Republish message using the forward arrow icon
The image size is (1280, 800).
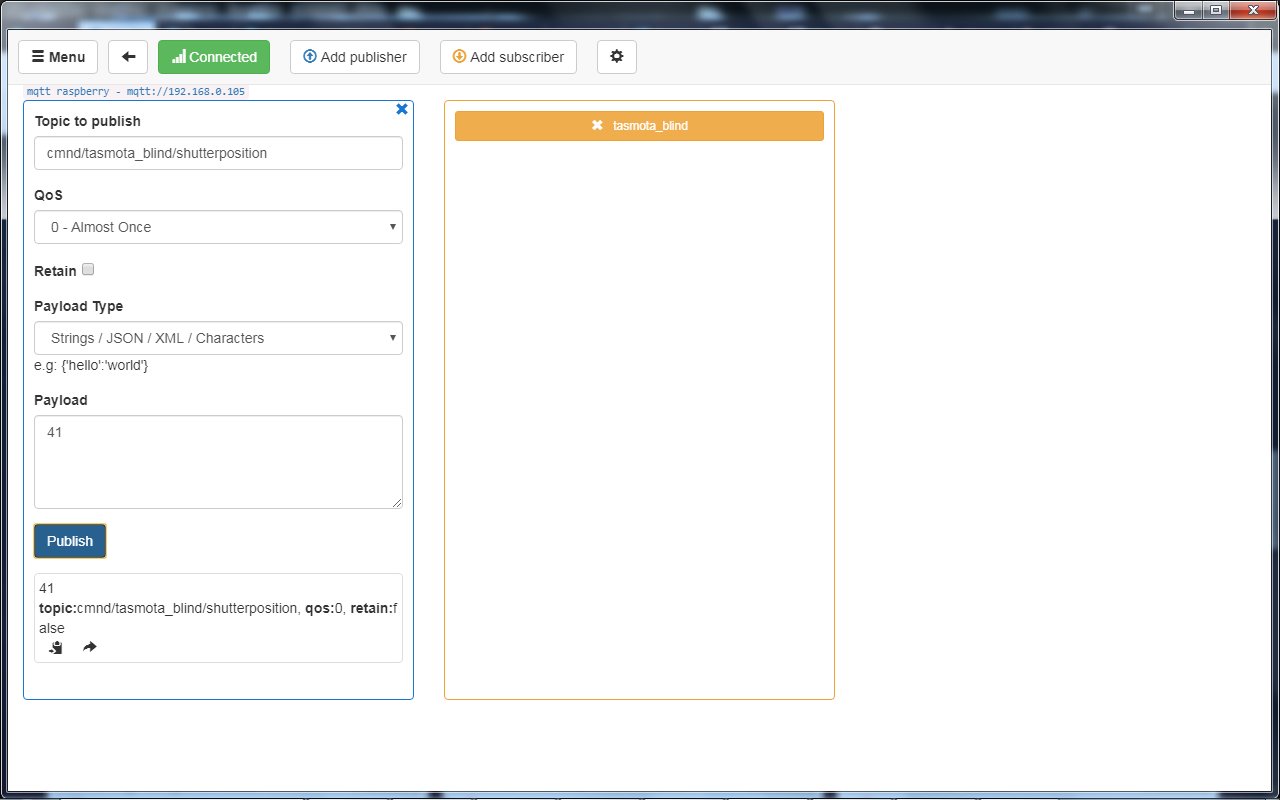click(89, 648)
